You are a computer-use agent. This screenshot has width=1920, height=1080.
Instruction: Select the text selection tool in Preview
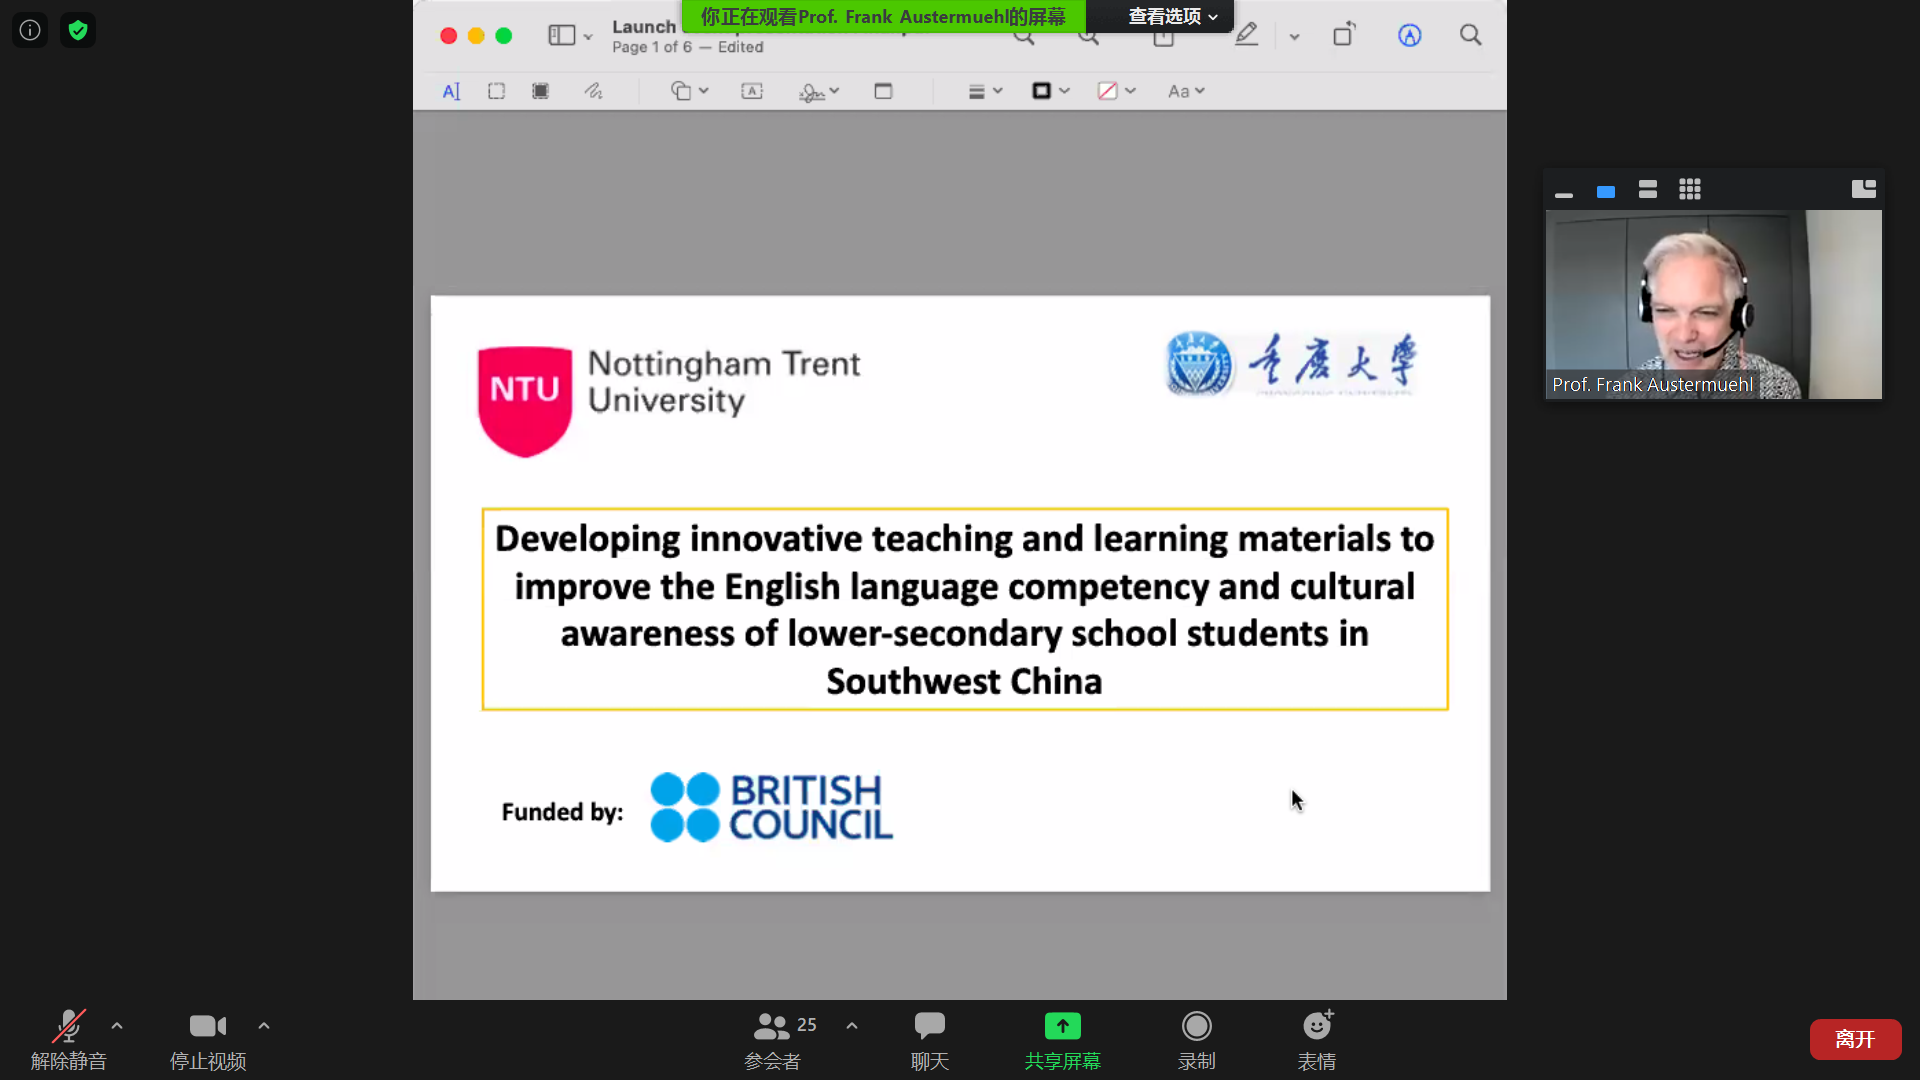pyautogui.click(x=451, y=91)
